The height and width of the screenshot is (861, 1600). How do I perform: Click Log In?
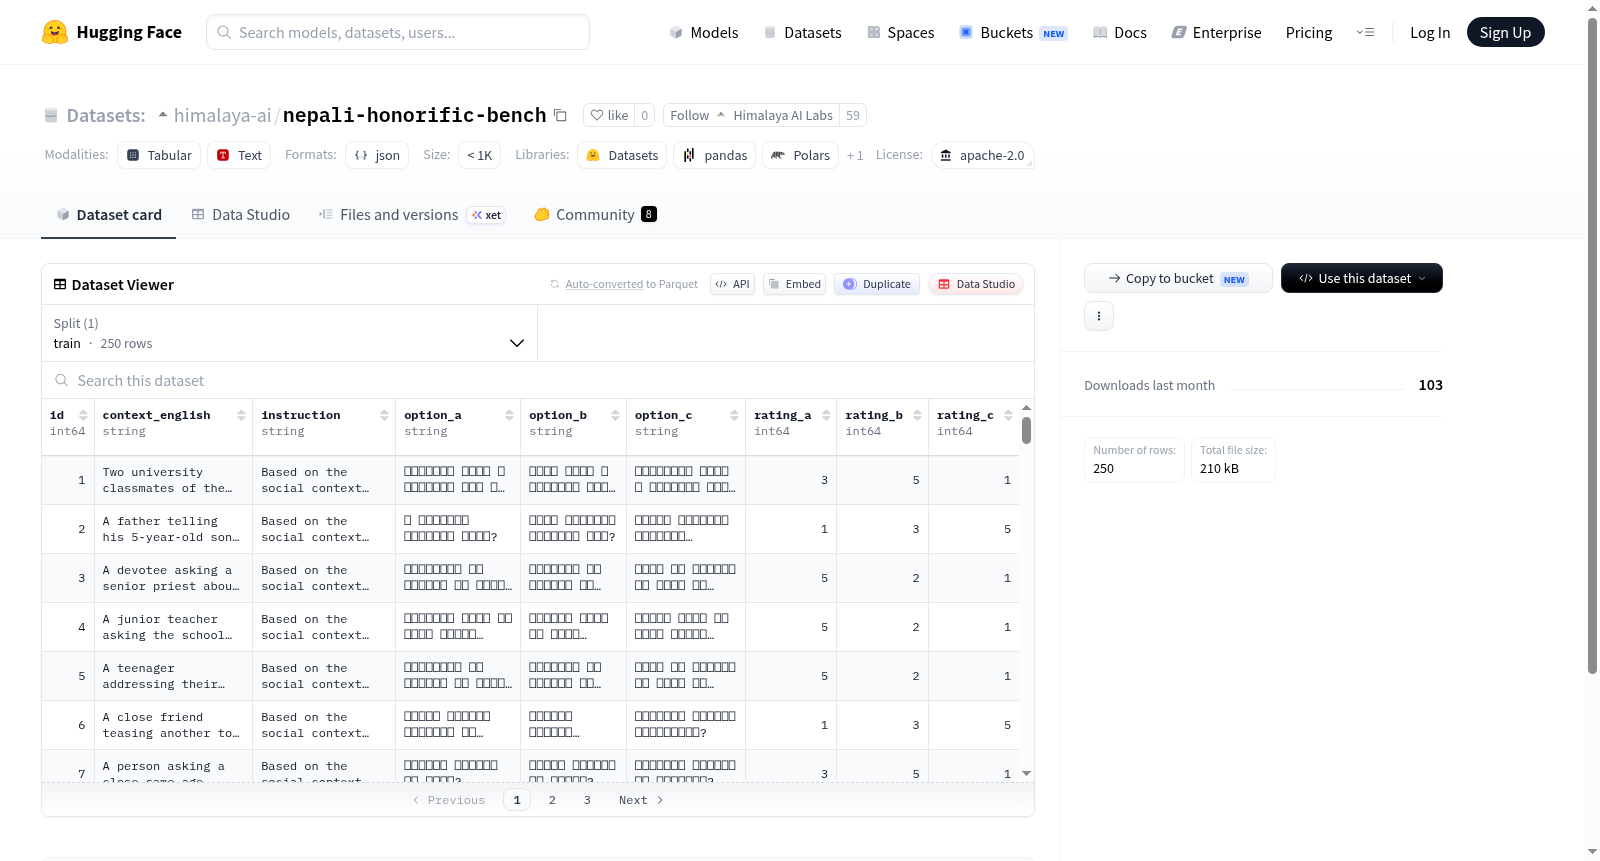click(x=1429, y=32)
